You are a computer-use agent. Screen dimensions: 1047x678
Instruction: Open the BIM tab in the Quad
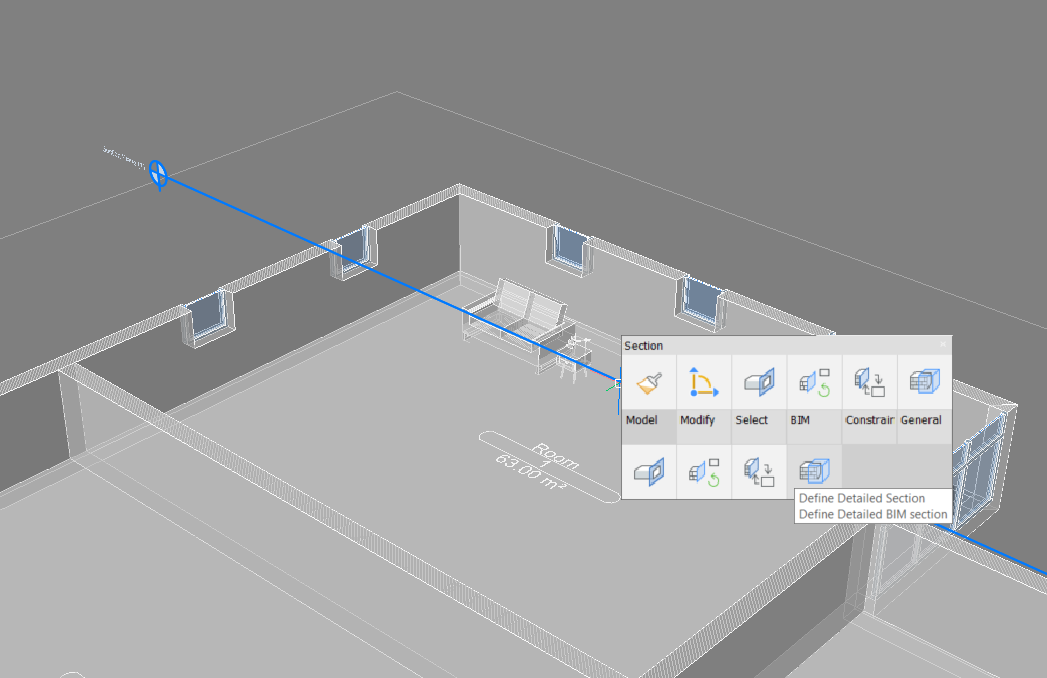click(x=800, y=421)
